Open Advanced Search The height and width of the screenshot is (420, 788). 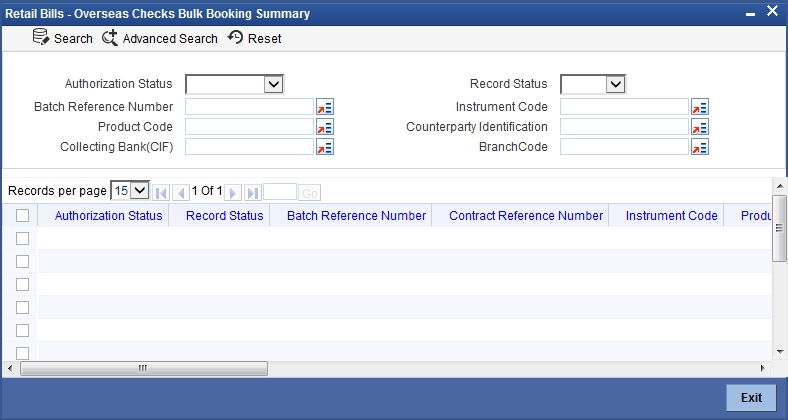(x=160, y=38)
